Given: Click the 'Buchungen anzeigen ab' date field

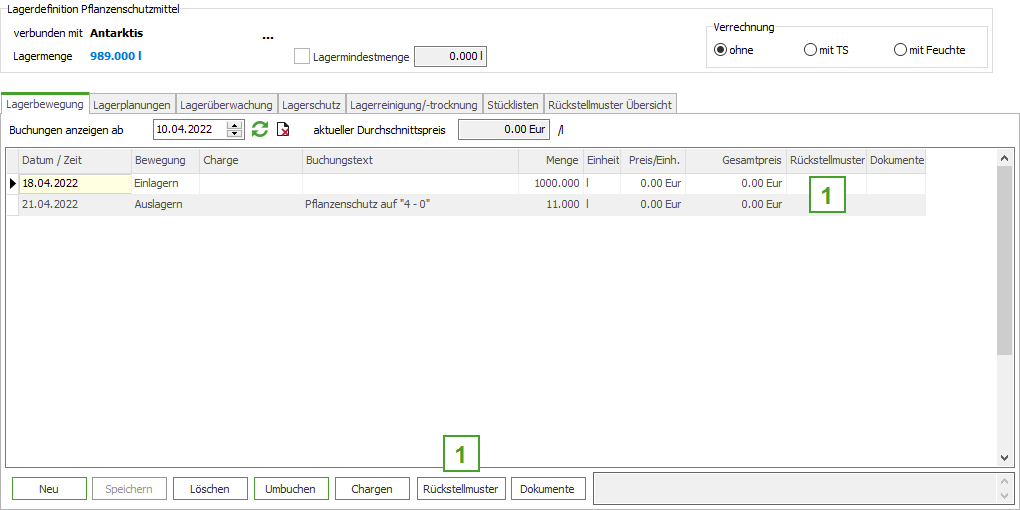Looking at the screenshot, I should coord(190,129).
